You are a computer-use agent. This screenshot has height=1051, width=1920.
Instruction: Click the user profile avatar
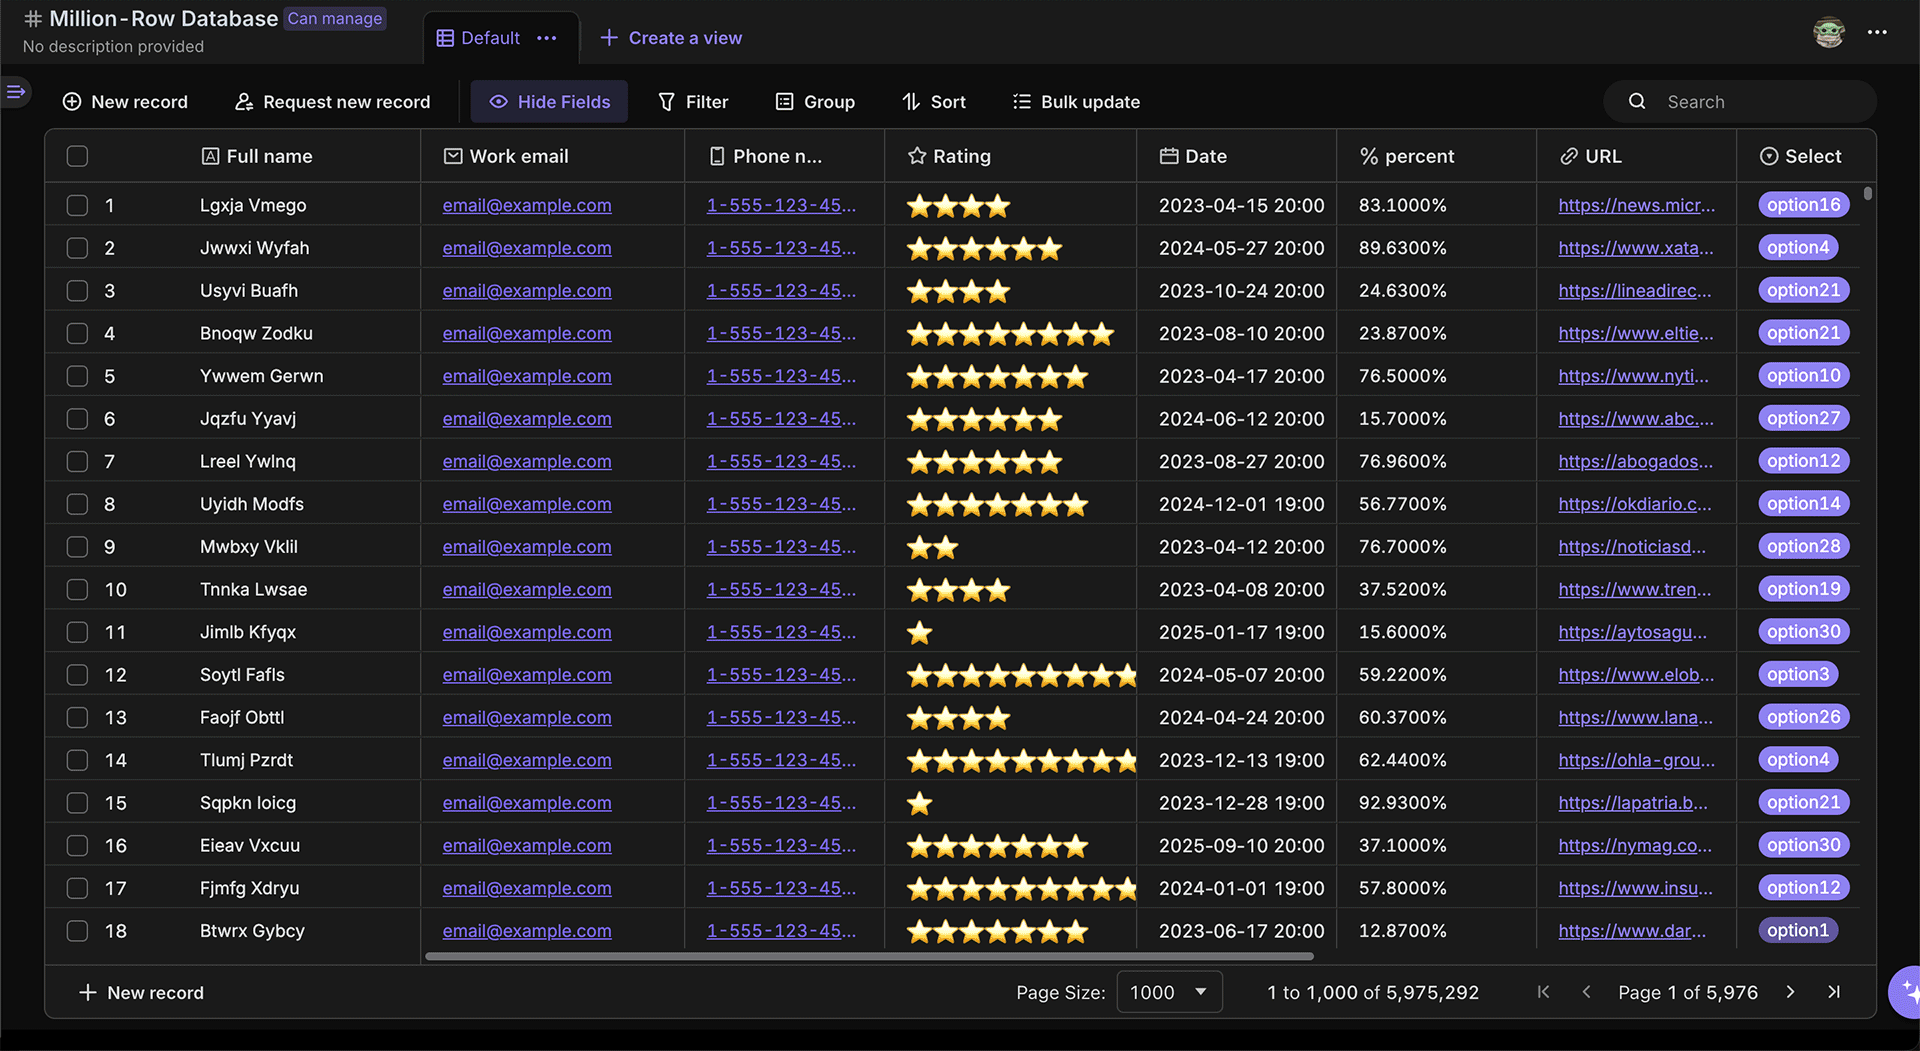1828,32
